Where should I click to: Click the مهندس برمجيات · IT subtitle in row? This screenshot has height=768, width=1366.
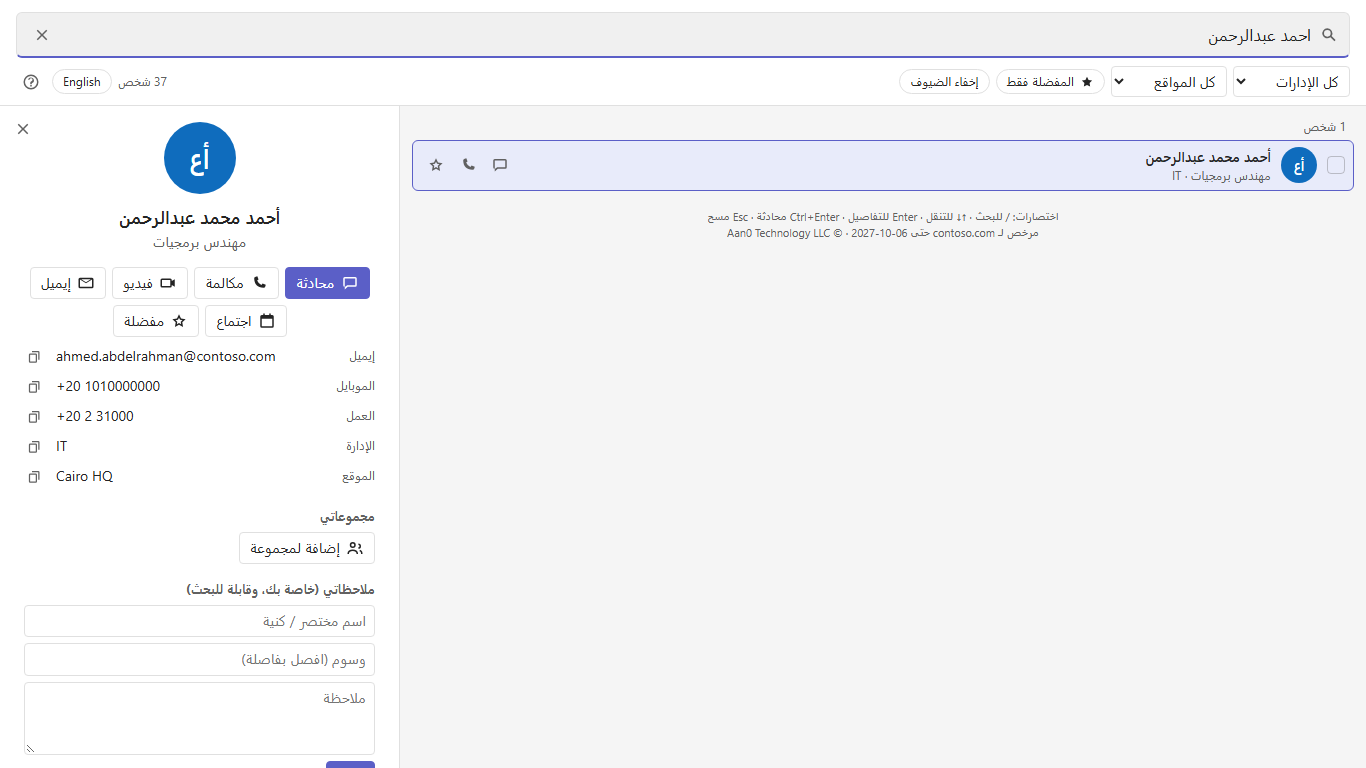pos(1221,176)
